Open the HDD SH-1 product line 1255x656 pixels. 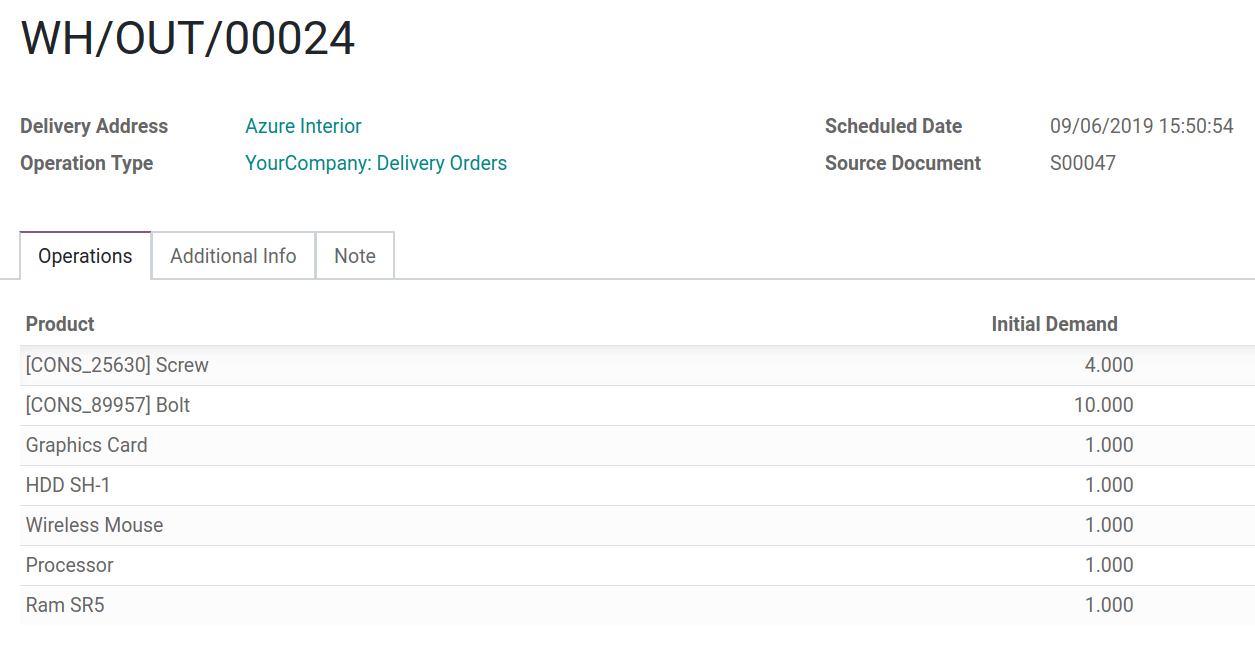click(x=68, y=485)
